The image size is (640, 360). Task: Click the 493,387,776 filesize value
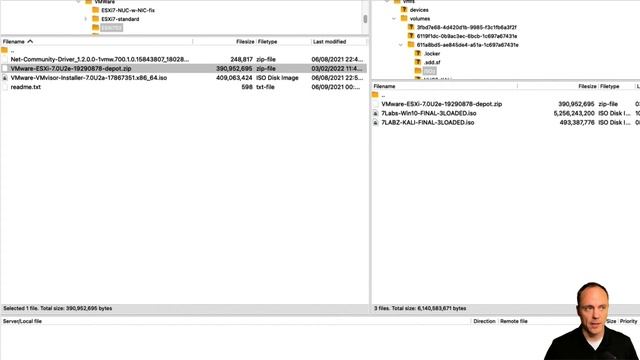pos(577,122)
